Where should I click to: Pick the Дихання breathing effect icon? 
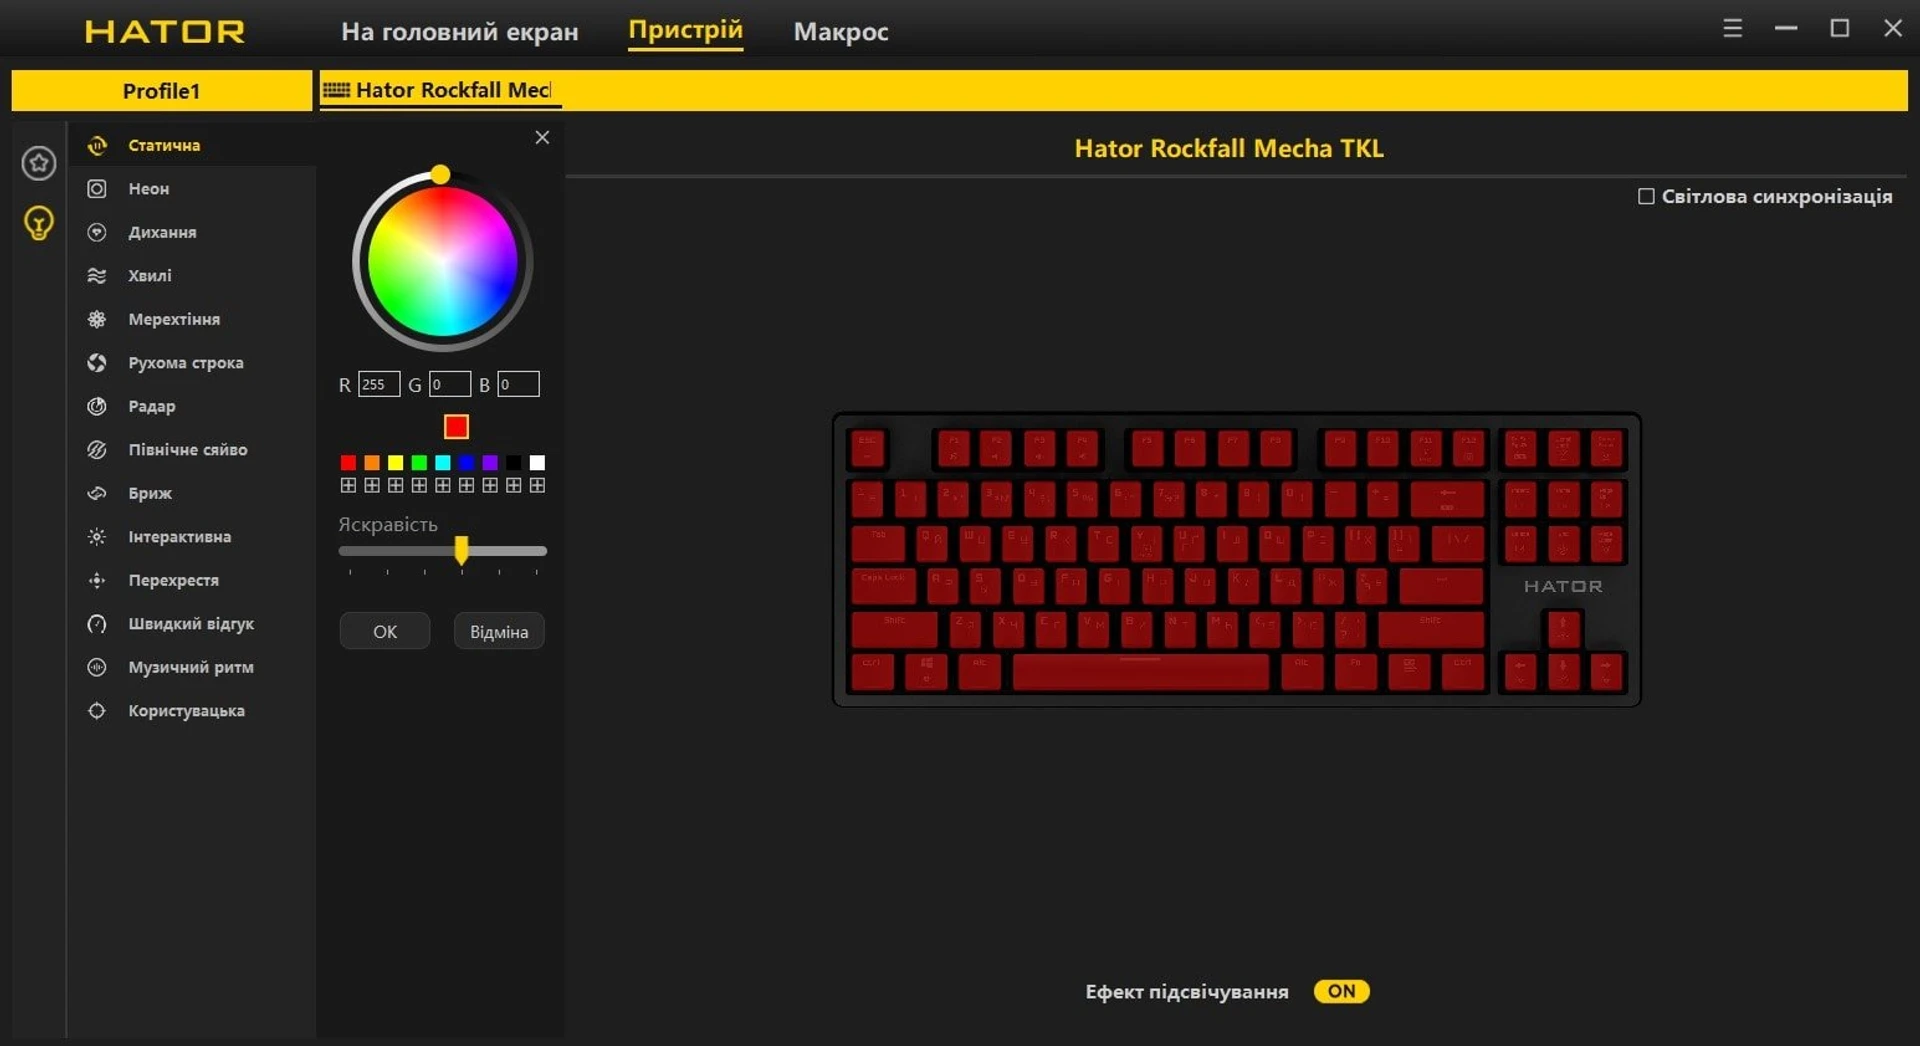point(97,232)
